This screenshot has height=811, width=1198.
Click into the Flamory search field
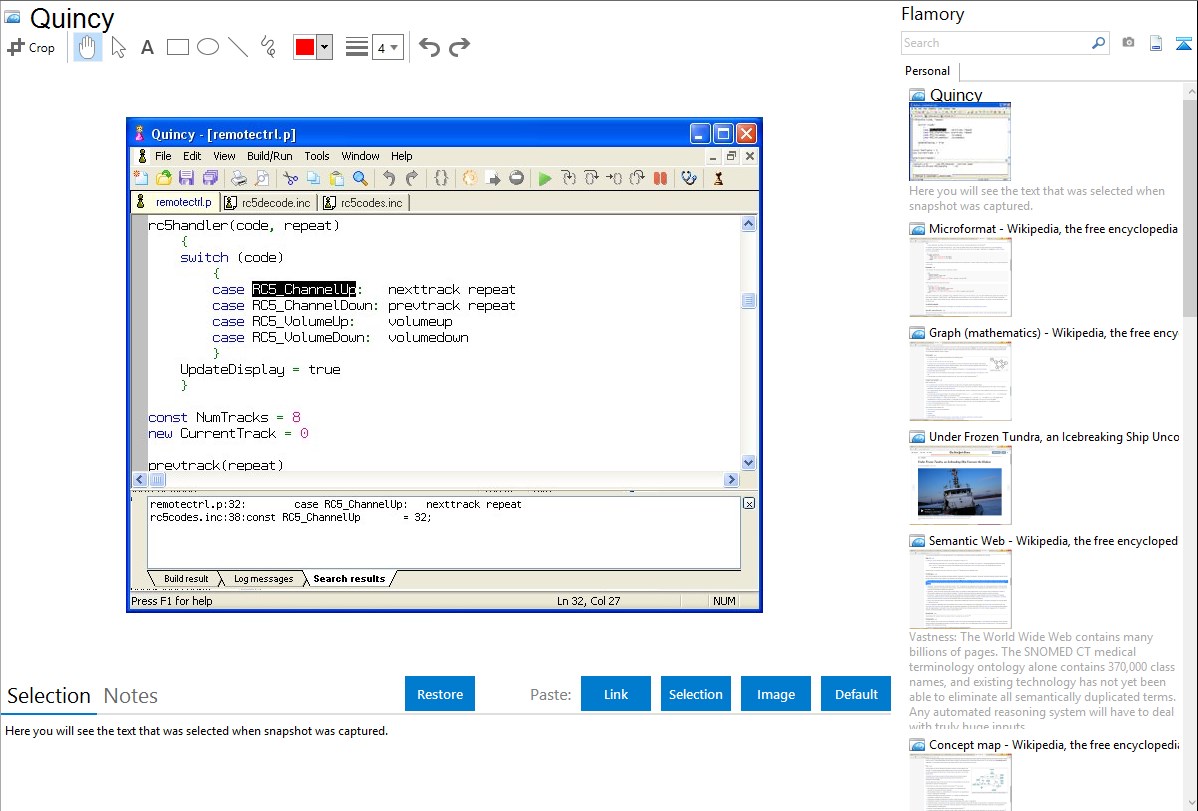(x=996, y=43)
